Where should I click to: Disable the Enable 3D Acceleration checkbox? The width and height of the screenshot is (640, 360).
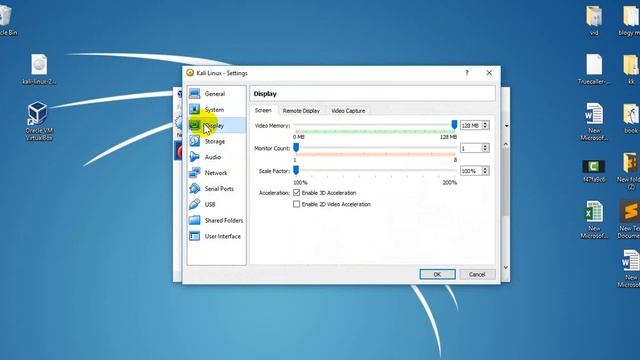[x=296, y=193]
